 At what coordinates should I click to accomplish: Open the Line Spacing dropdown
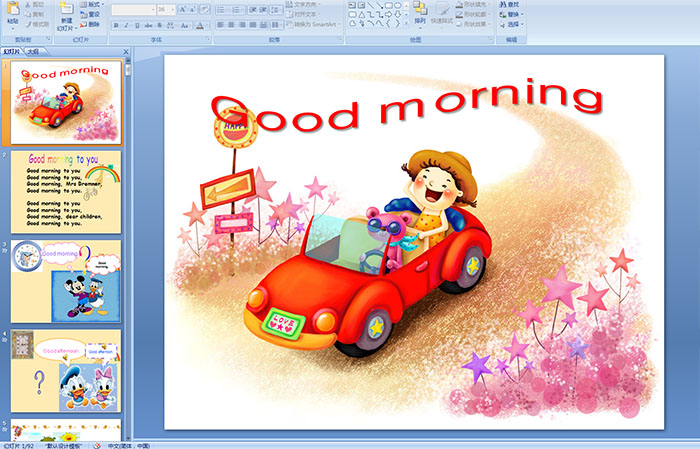[276, 9]
